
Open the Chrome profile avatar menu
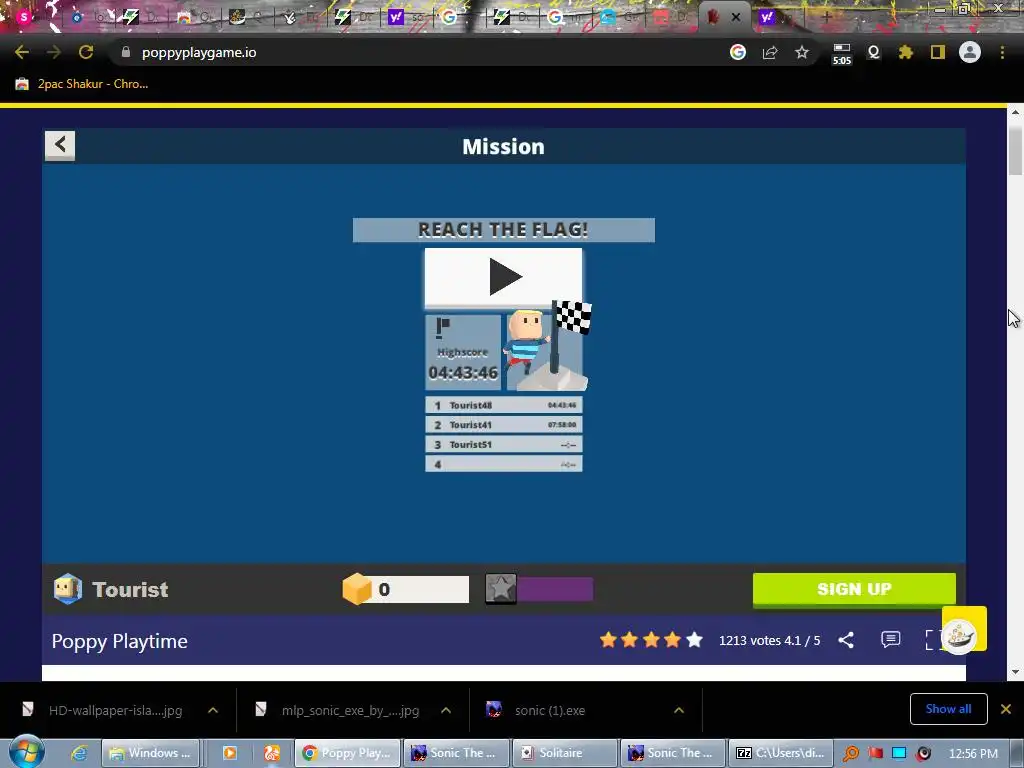[x=970, y=52]
